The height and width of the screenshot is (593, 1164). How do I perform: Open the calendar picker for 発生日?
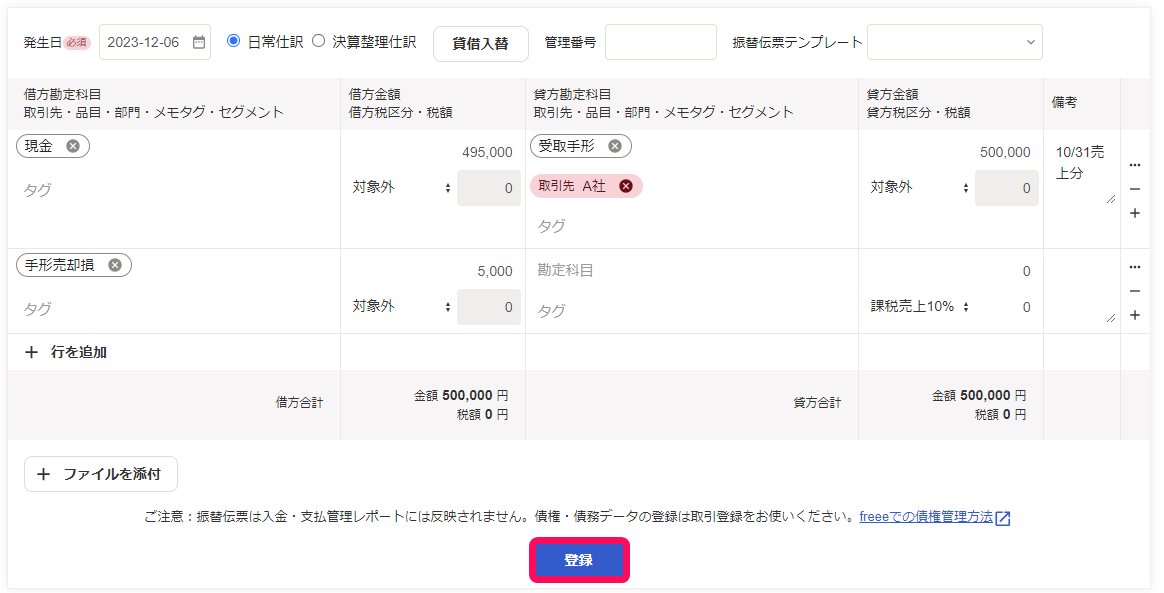pyautogui.click(x=199, y=42)
